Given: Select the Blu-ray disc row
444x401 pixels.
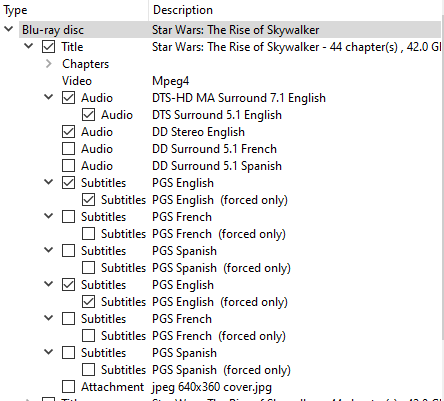Looking at the screenshot, I should (230, 30).
